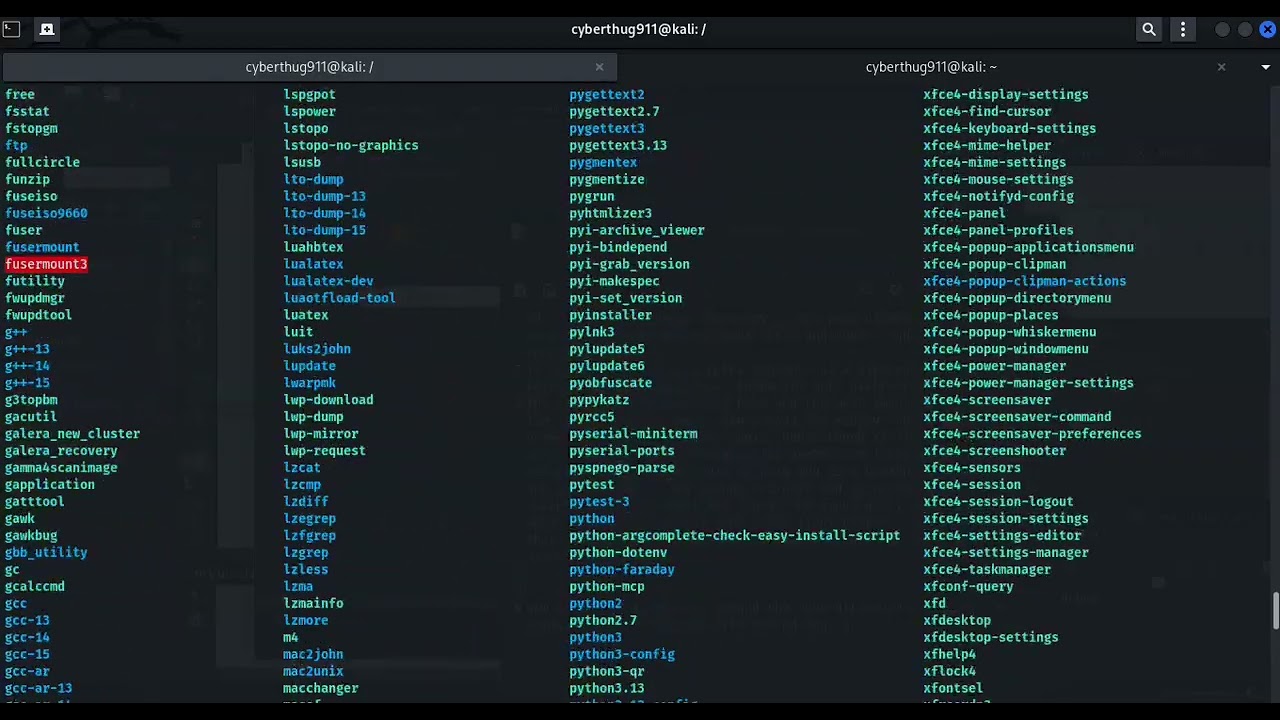
Task: Click the 'pyserial-miniterm' entry
Action: [x=633, y=434]
